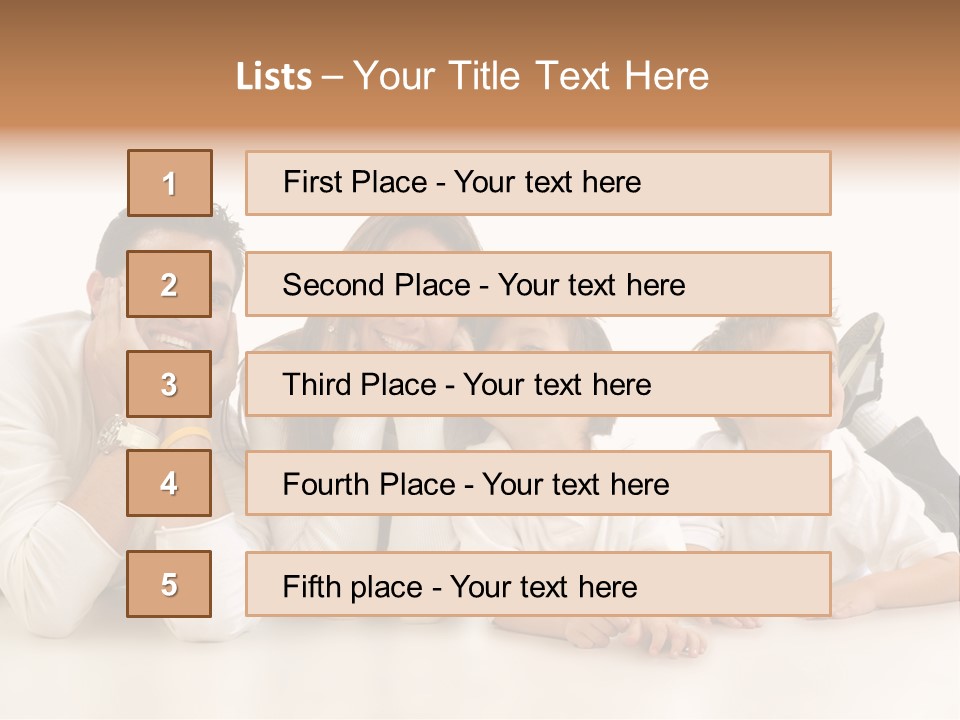Select the number 1 box

[170, 183]
